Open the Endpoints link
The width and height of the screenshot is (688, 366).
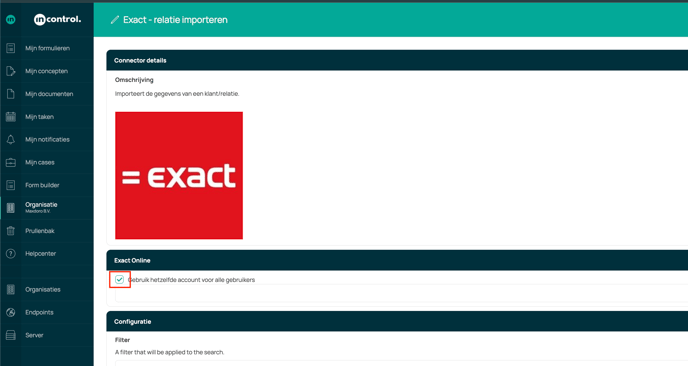pyautogui.click(x=39, y=312)
